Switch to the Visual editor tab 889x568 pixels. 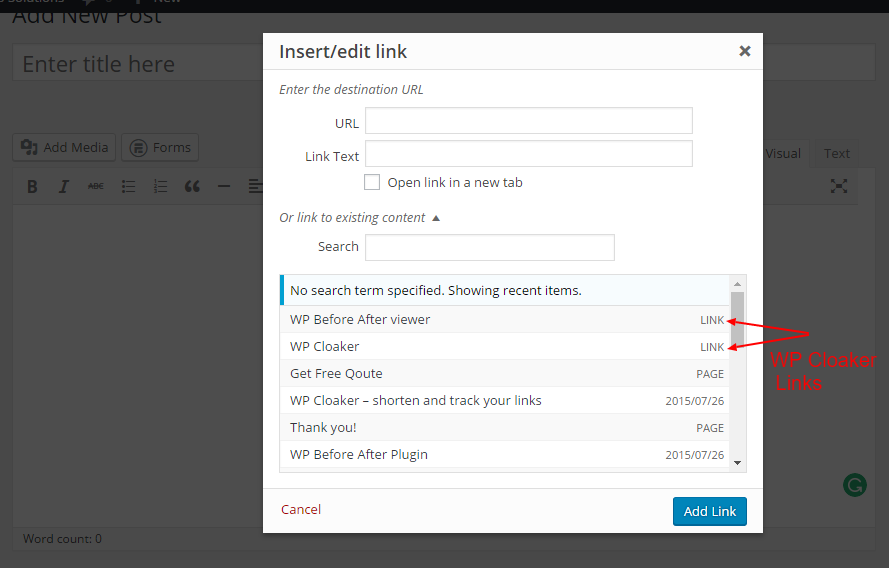click(783, 153)
